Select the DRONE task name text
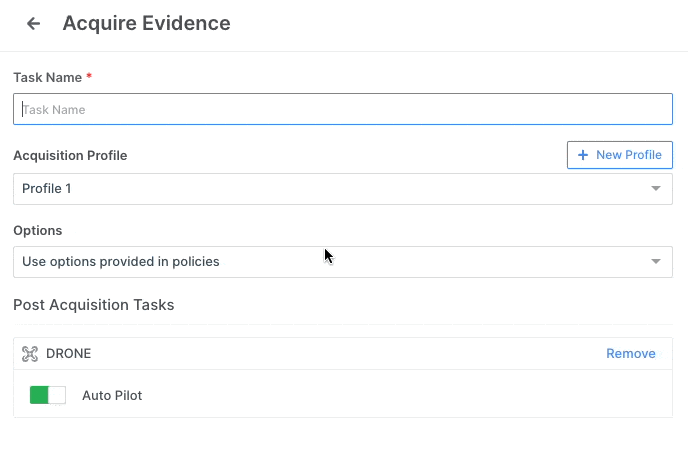688x450 pixels. click(69, 354)
